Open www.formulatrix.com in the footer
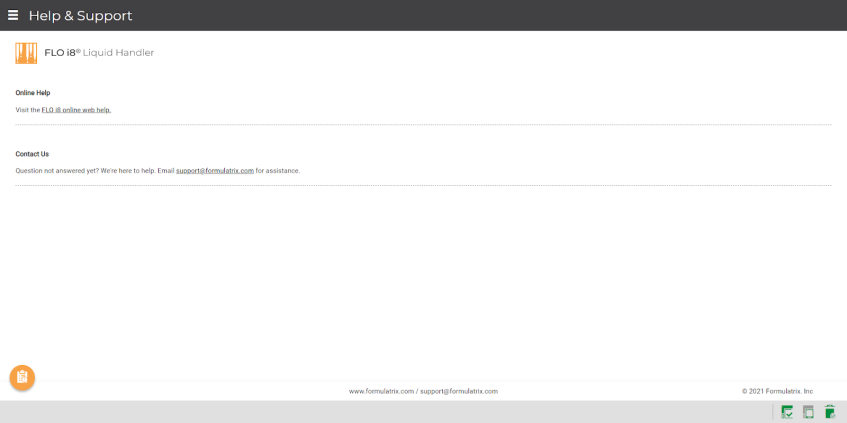Viewport: 847px width, 423px height. (x=381, y=391)
